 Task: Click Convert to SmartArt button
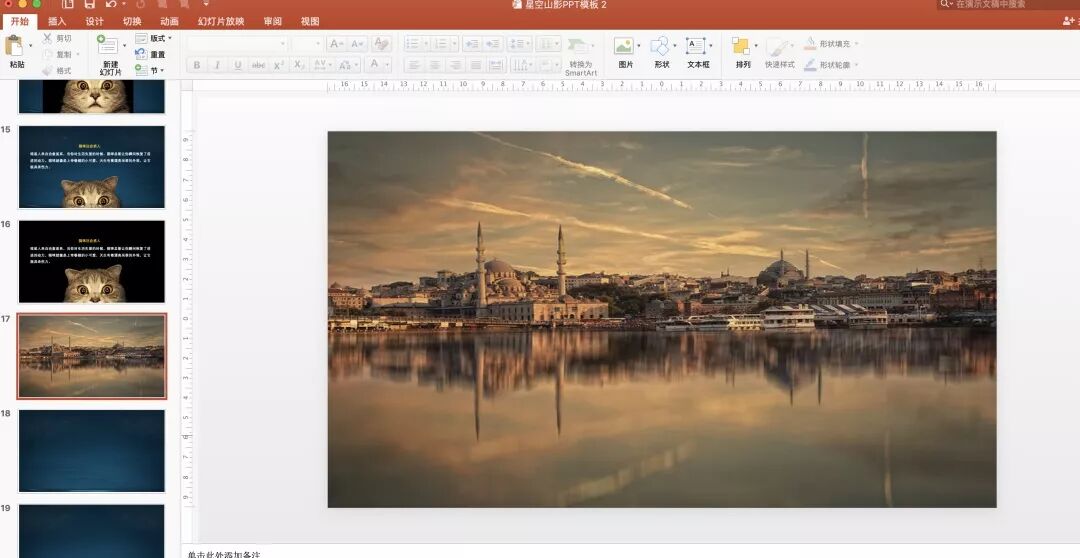pyautogui.click(x=581, y=56)
